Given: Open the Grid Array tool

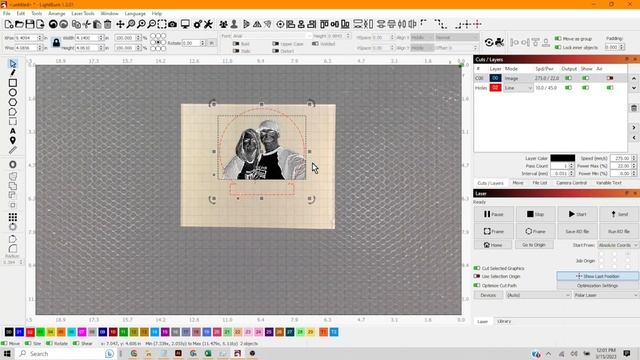Looking at the screenshot, I should [13, 217].
